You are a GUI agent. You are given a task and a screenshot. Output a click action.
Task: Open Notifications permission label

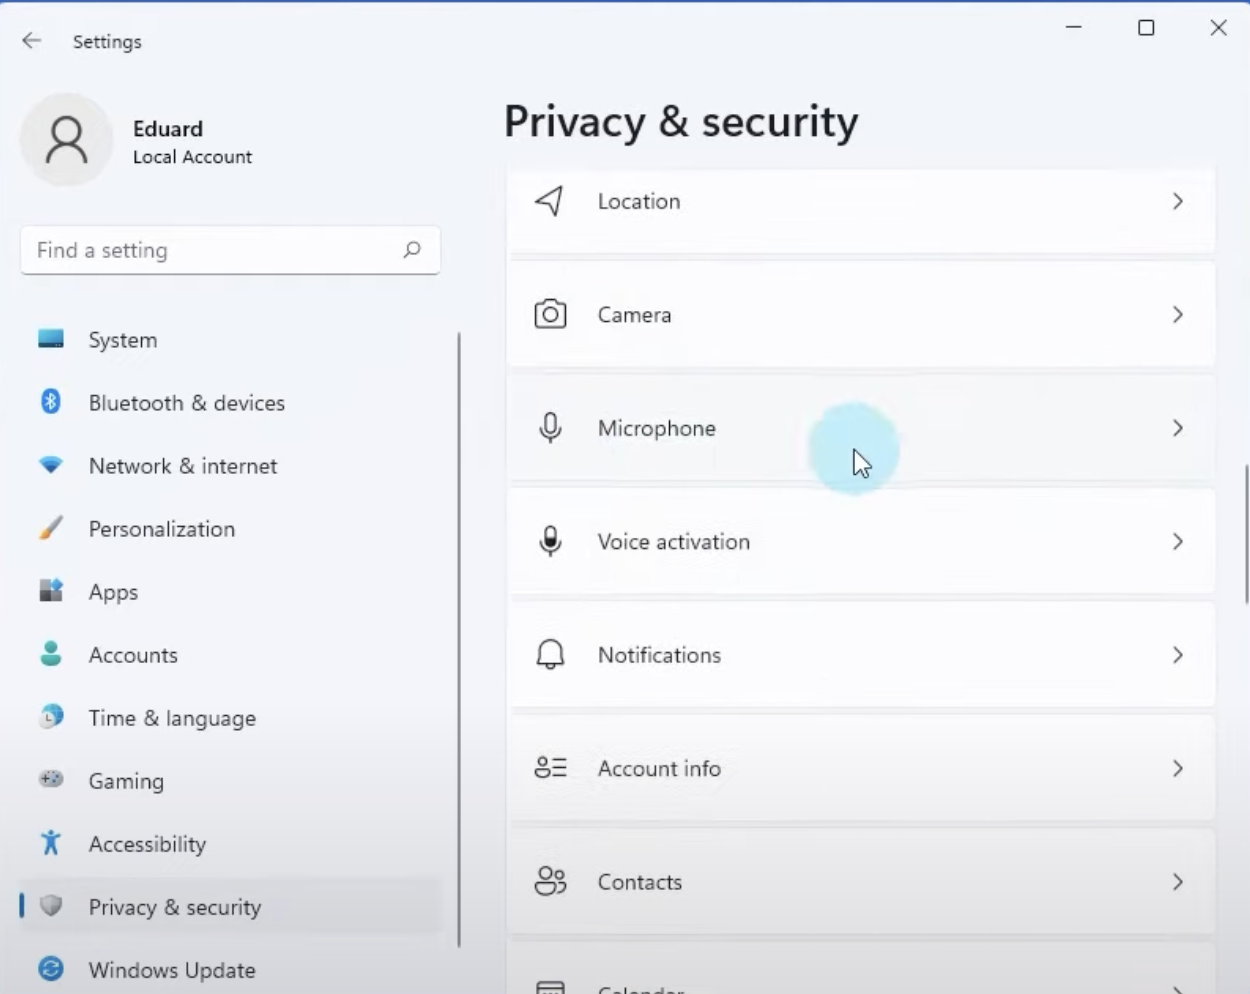coord(659,655)
